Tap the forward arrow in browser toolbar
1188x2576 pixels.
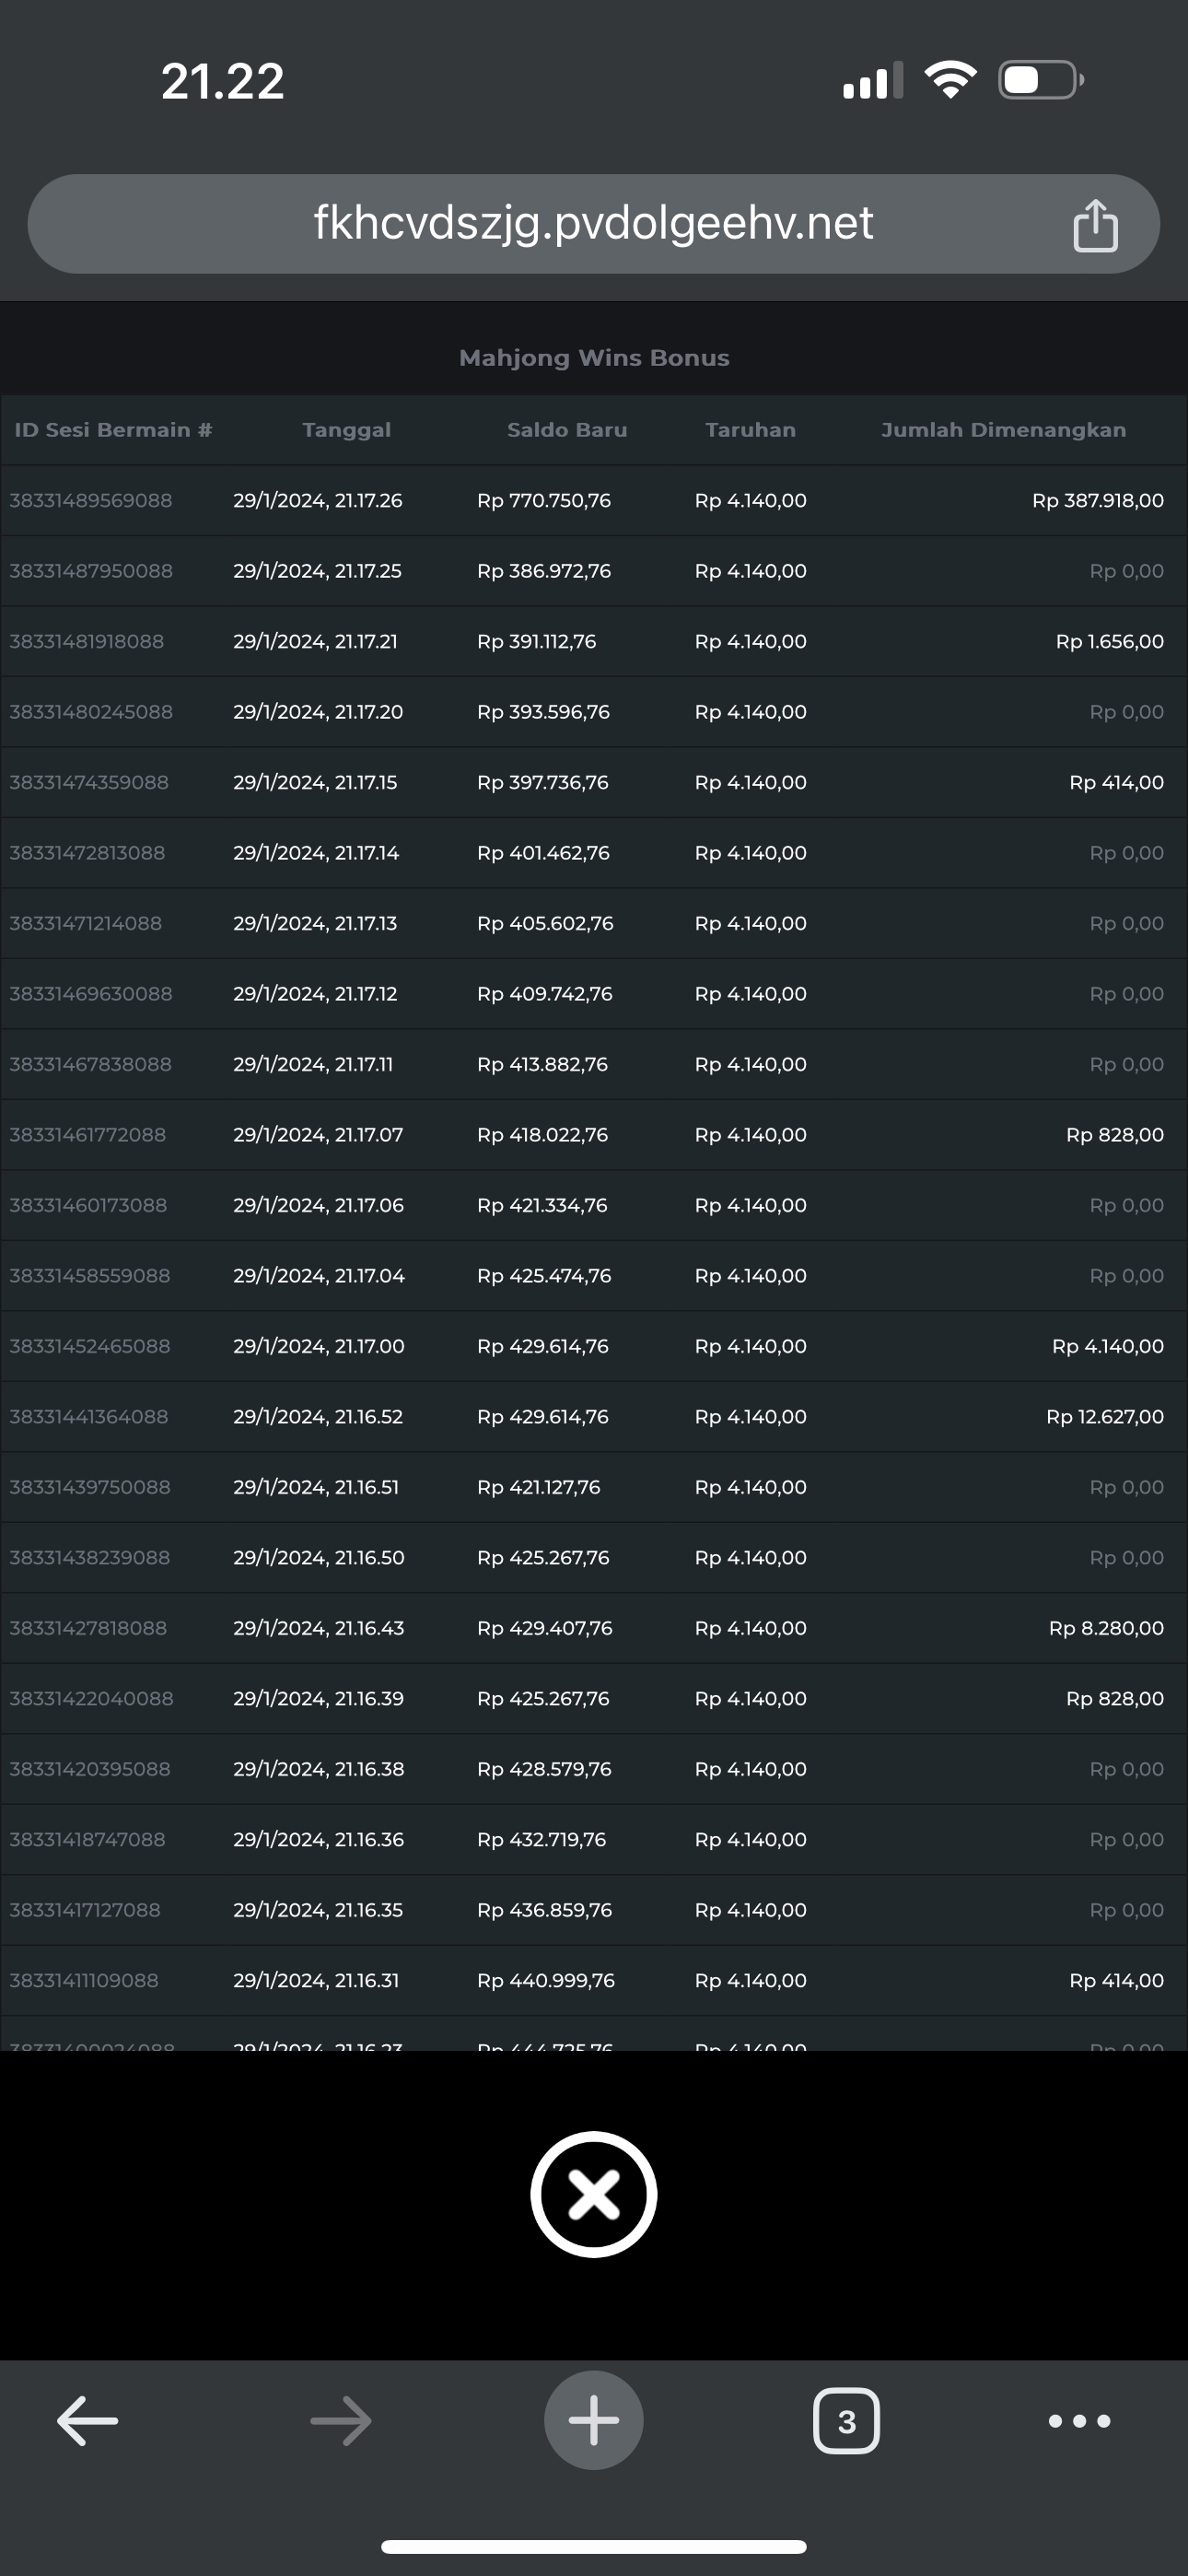point(341,2421)
